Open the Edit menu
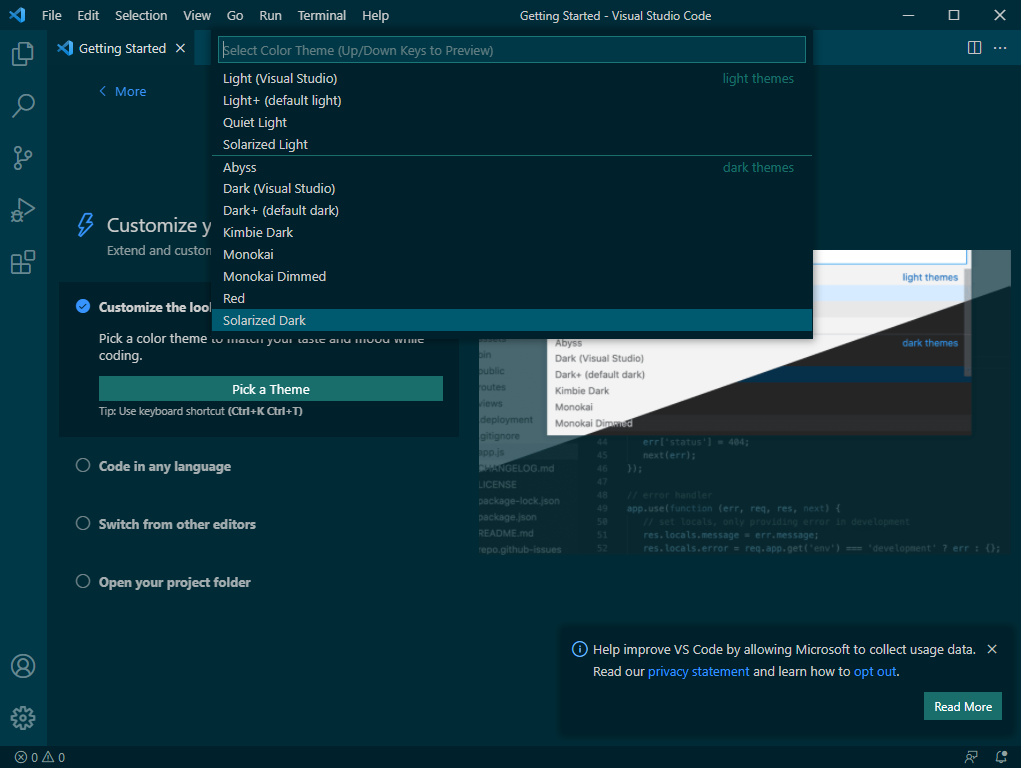 pyautogui.click(x=88, y=15)
